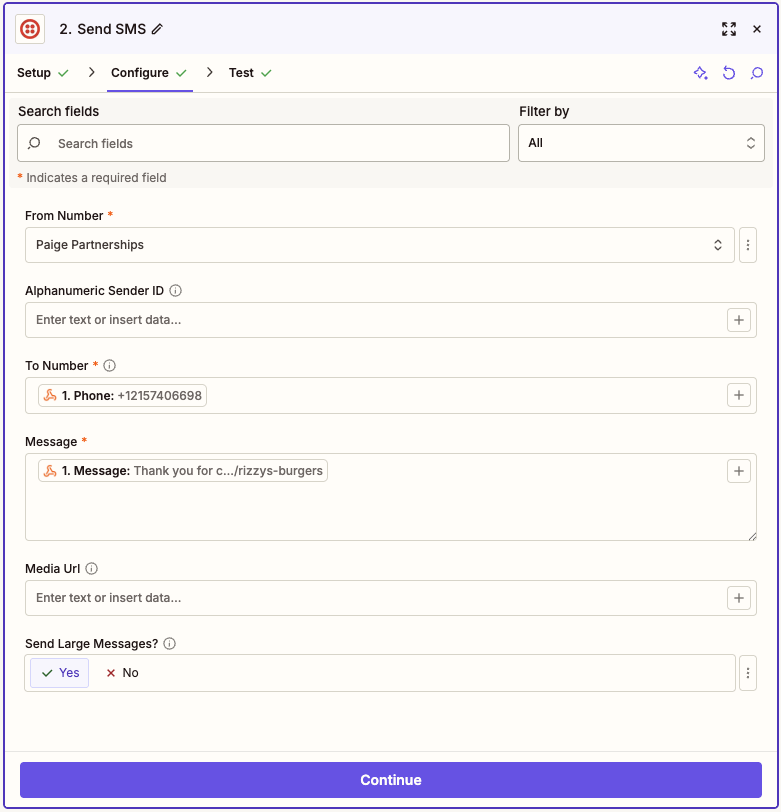
Task: Click the undo refresh arrow icon
Action: click(729, 73)
